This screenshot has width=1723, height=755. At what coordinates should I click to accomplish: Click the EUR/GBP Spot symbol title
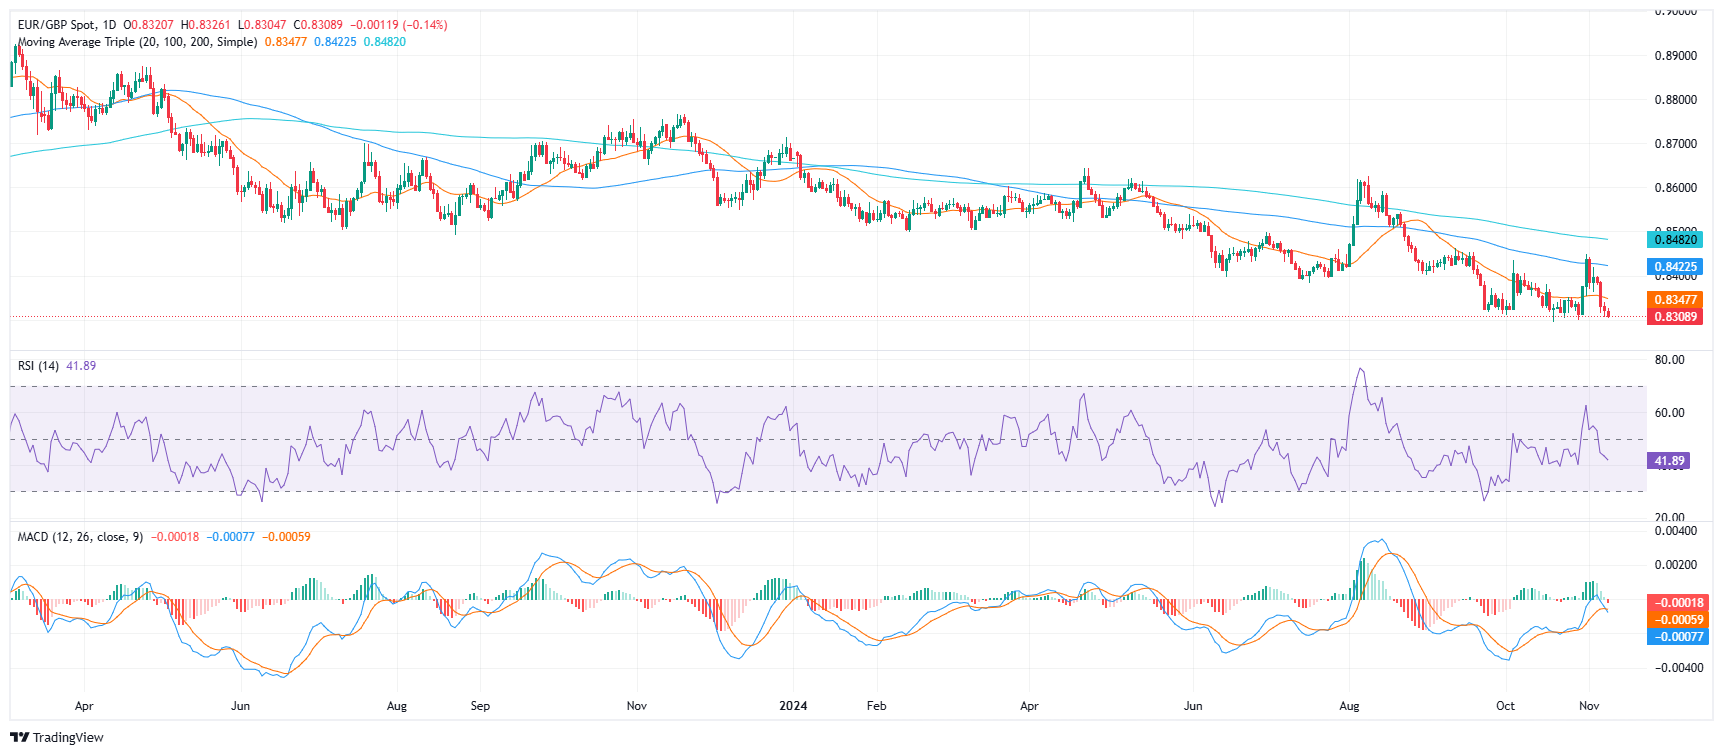point(66,24)
